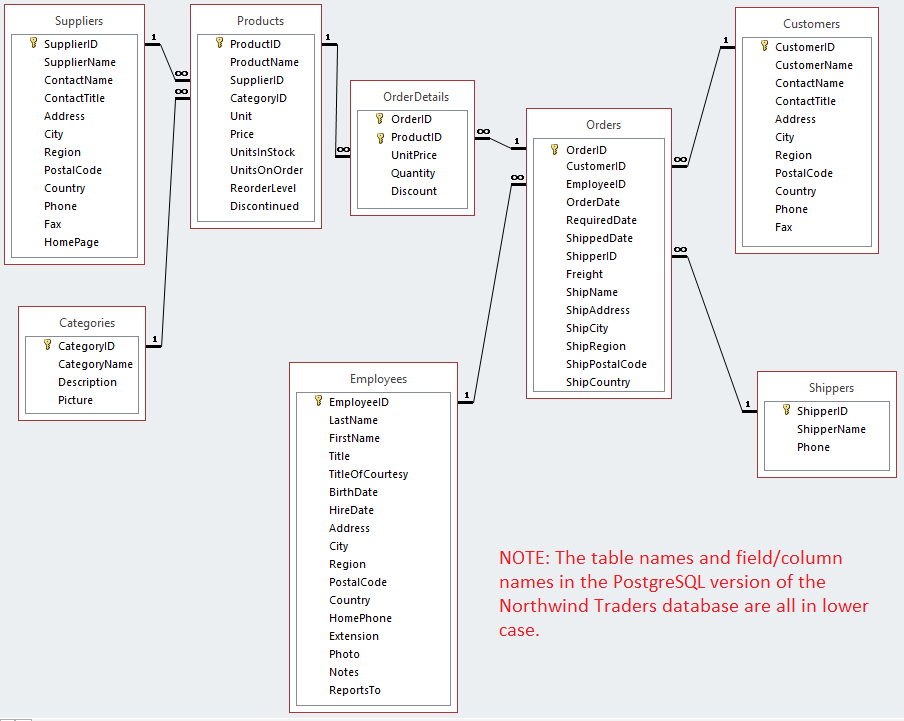Select the key icon for OrderID in Orders
Screen dimensions: 904x721
(553, 148)
